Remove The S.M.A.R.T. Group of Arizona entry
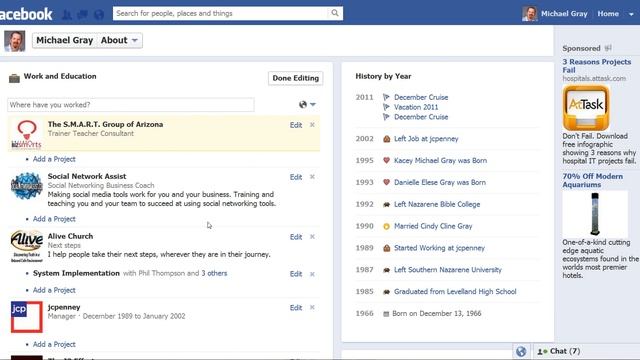 tap(312, 125)
